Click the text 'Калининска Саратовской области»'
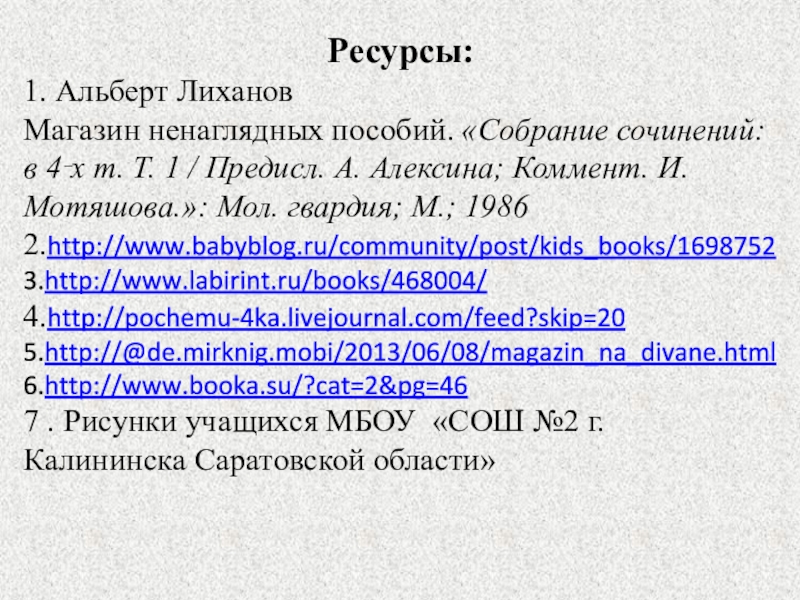Viewport: 800px width, 600px height. [259, 461]
